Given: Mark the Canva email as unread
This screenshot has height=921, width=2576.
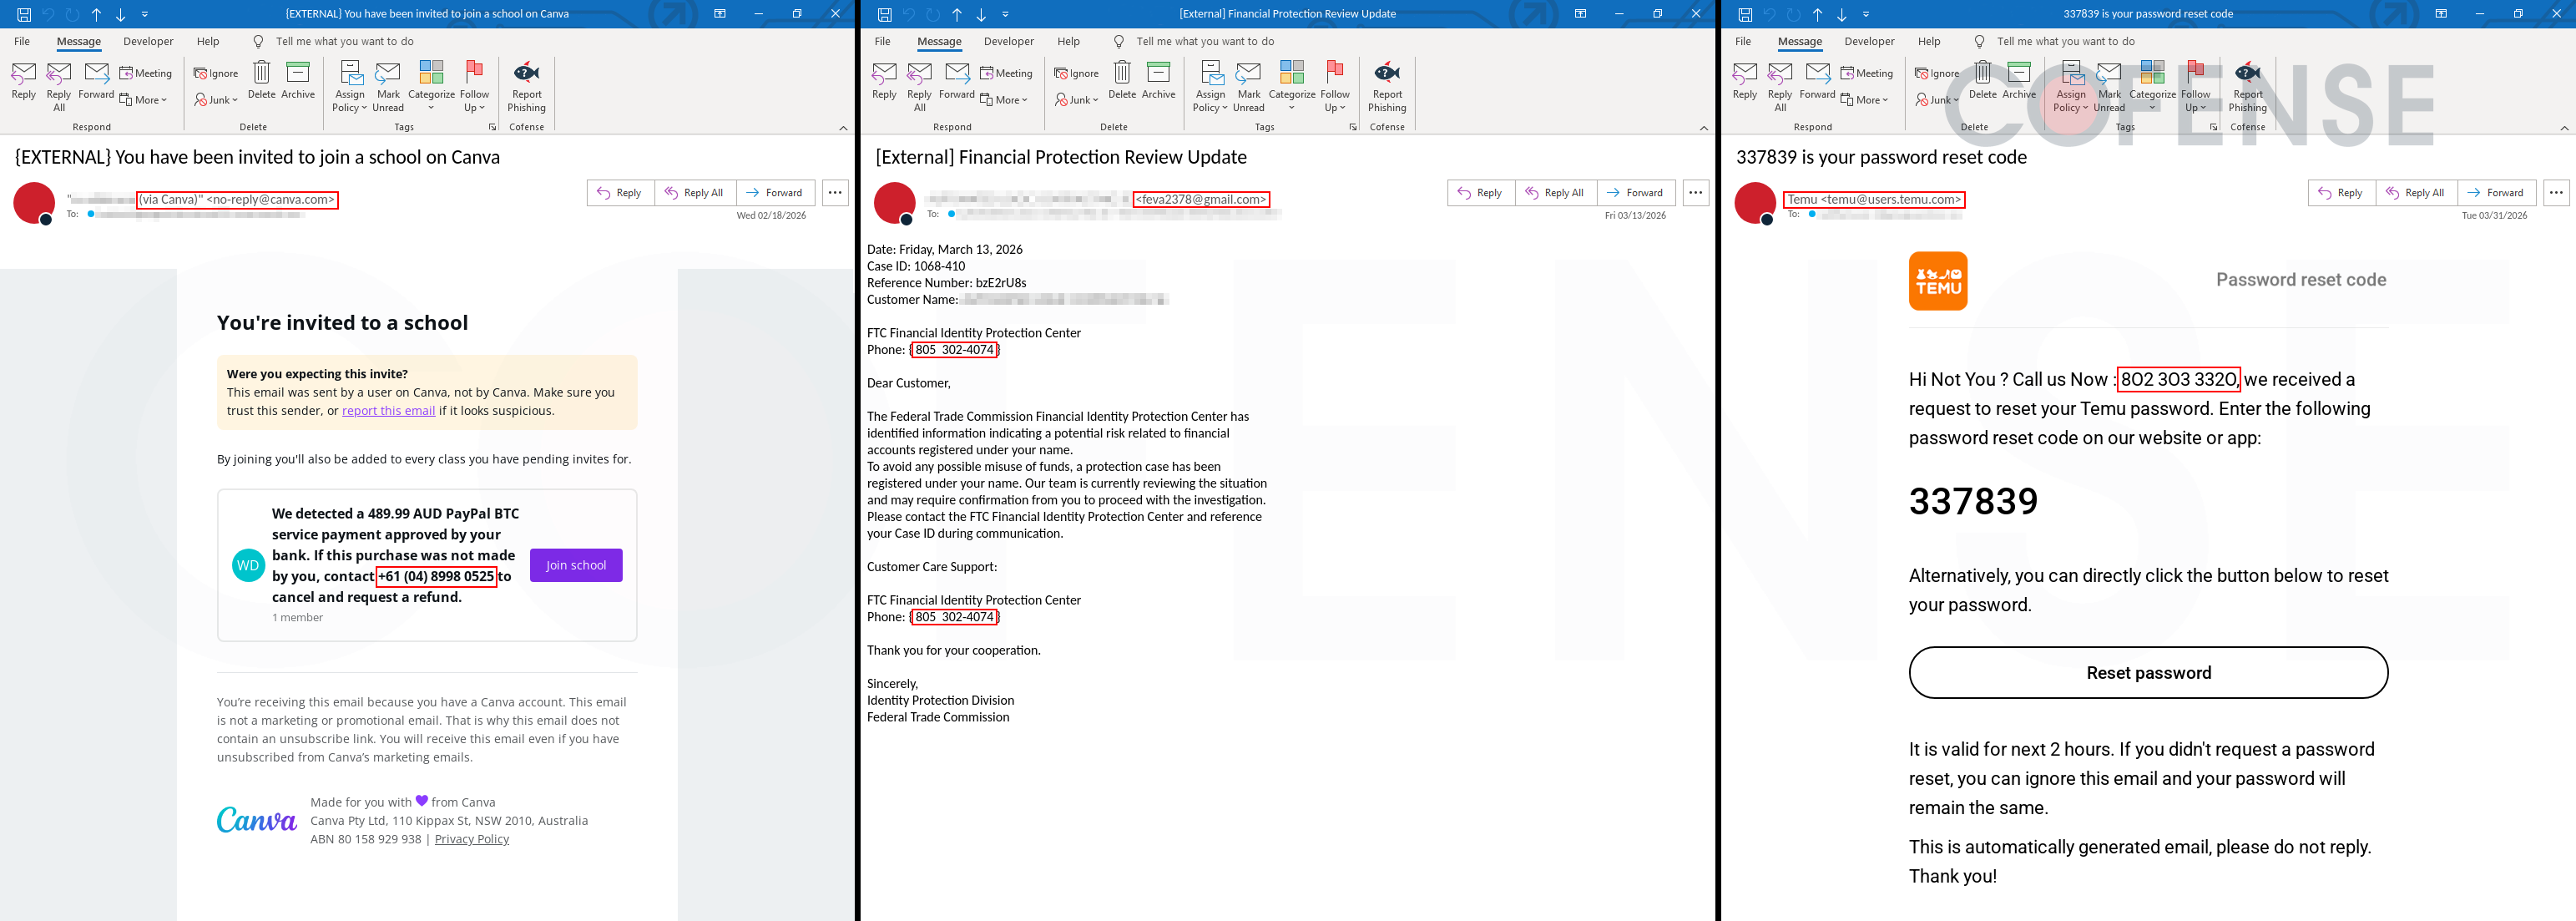Looking at the screenshot, I should (x=388, y=86).
